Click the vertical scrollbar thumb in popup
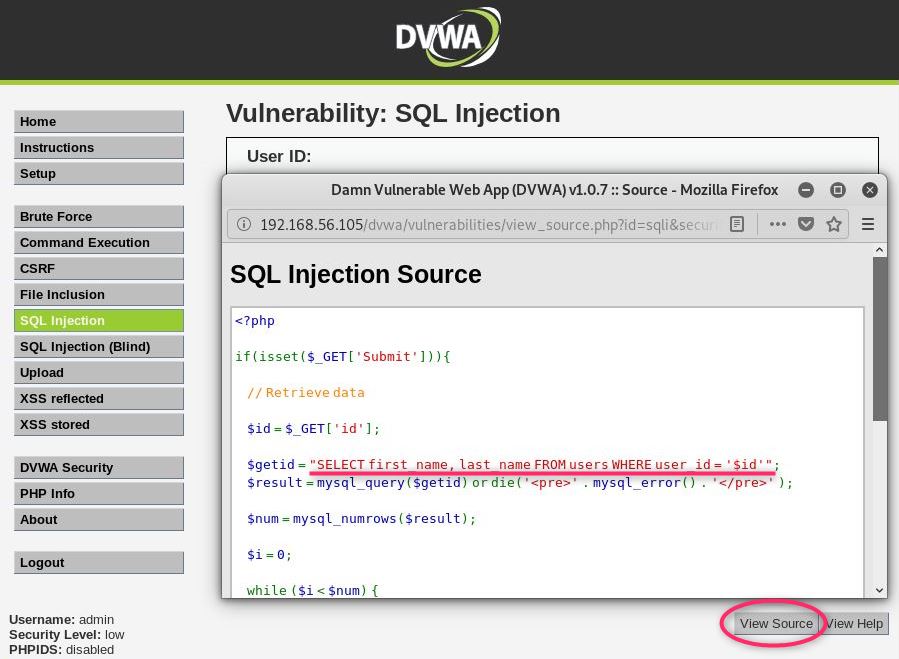 [880, 339]
